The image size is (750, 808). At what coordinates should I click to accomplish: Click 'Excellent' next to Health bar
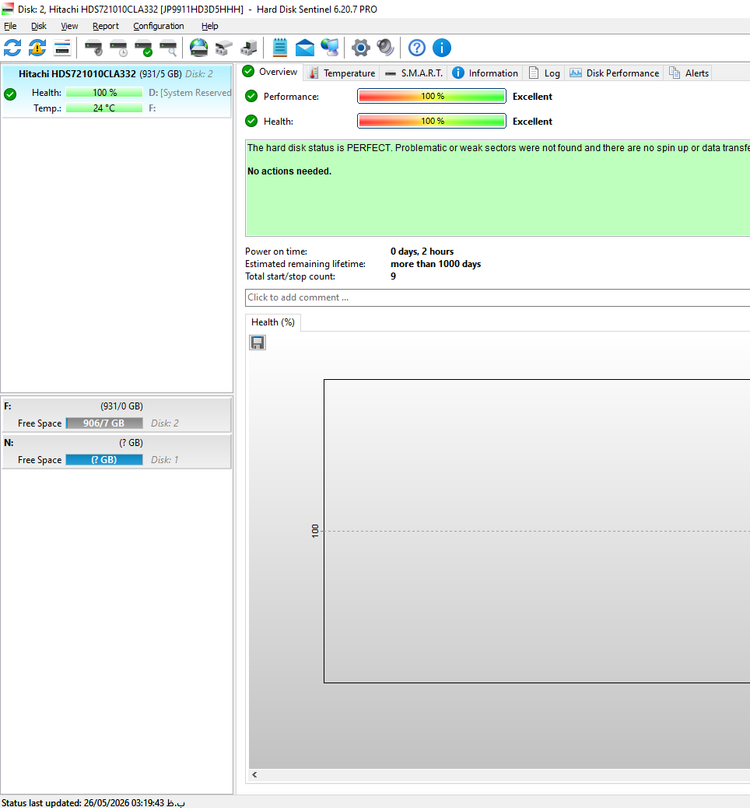[x=532, y=121]
